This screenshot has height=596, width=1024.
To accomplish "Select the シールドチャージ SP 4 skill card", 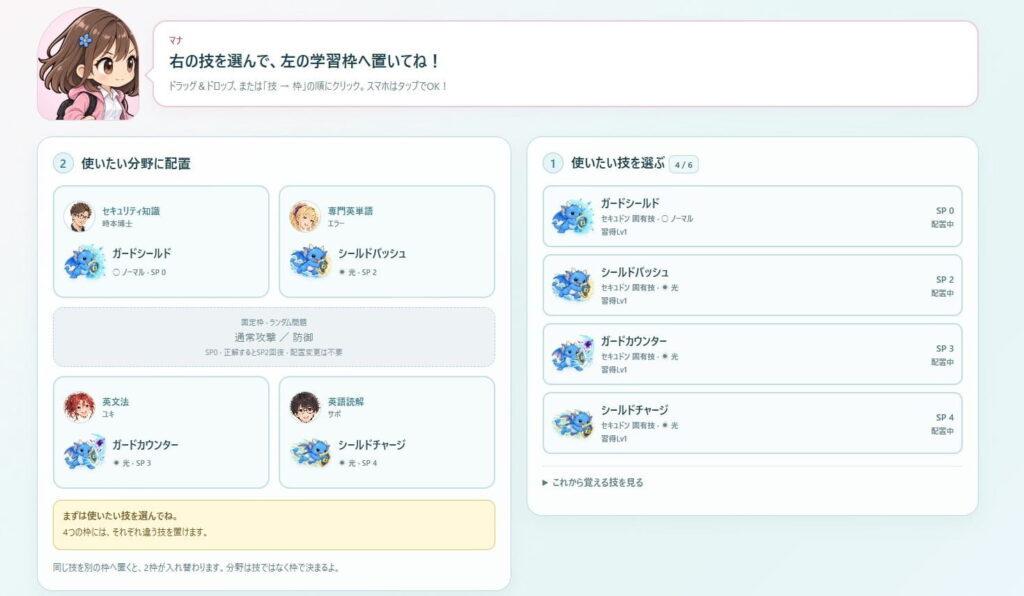I will (752, 423).
